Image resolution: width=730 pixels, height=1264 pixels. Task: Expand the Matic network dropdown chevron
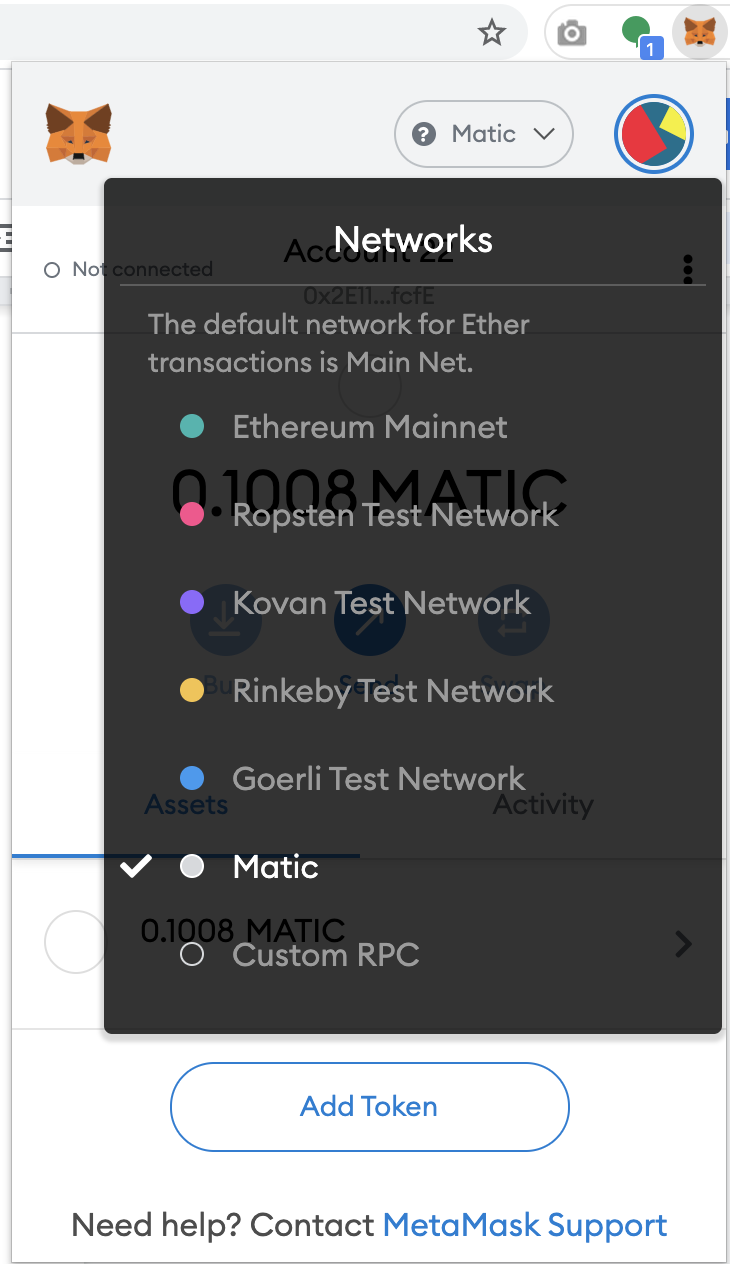point(544,134)
